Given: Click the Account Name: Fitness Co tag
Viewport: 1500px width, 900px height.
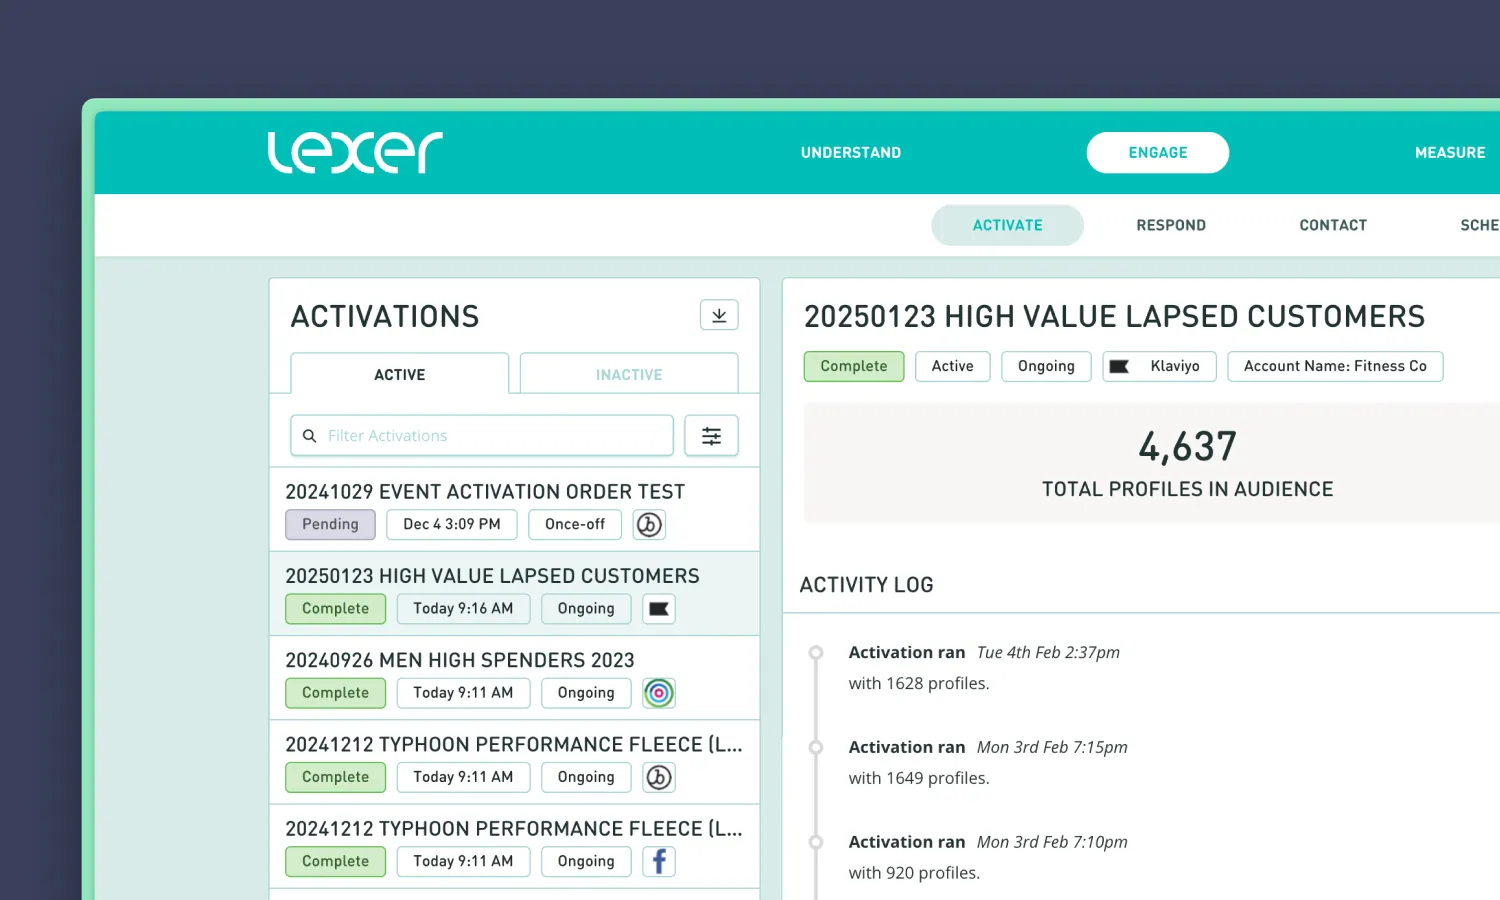Looking at the screenshot, I should [x=1335, y=367].
